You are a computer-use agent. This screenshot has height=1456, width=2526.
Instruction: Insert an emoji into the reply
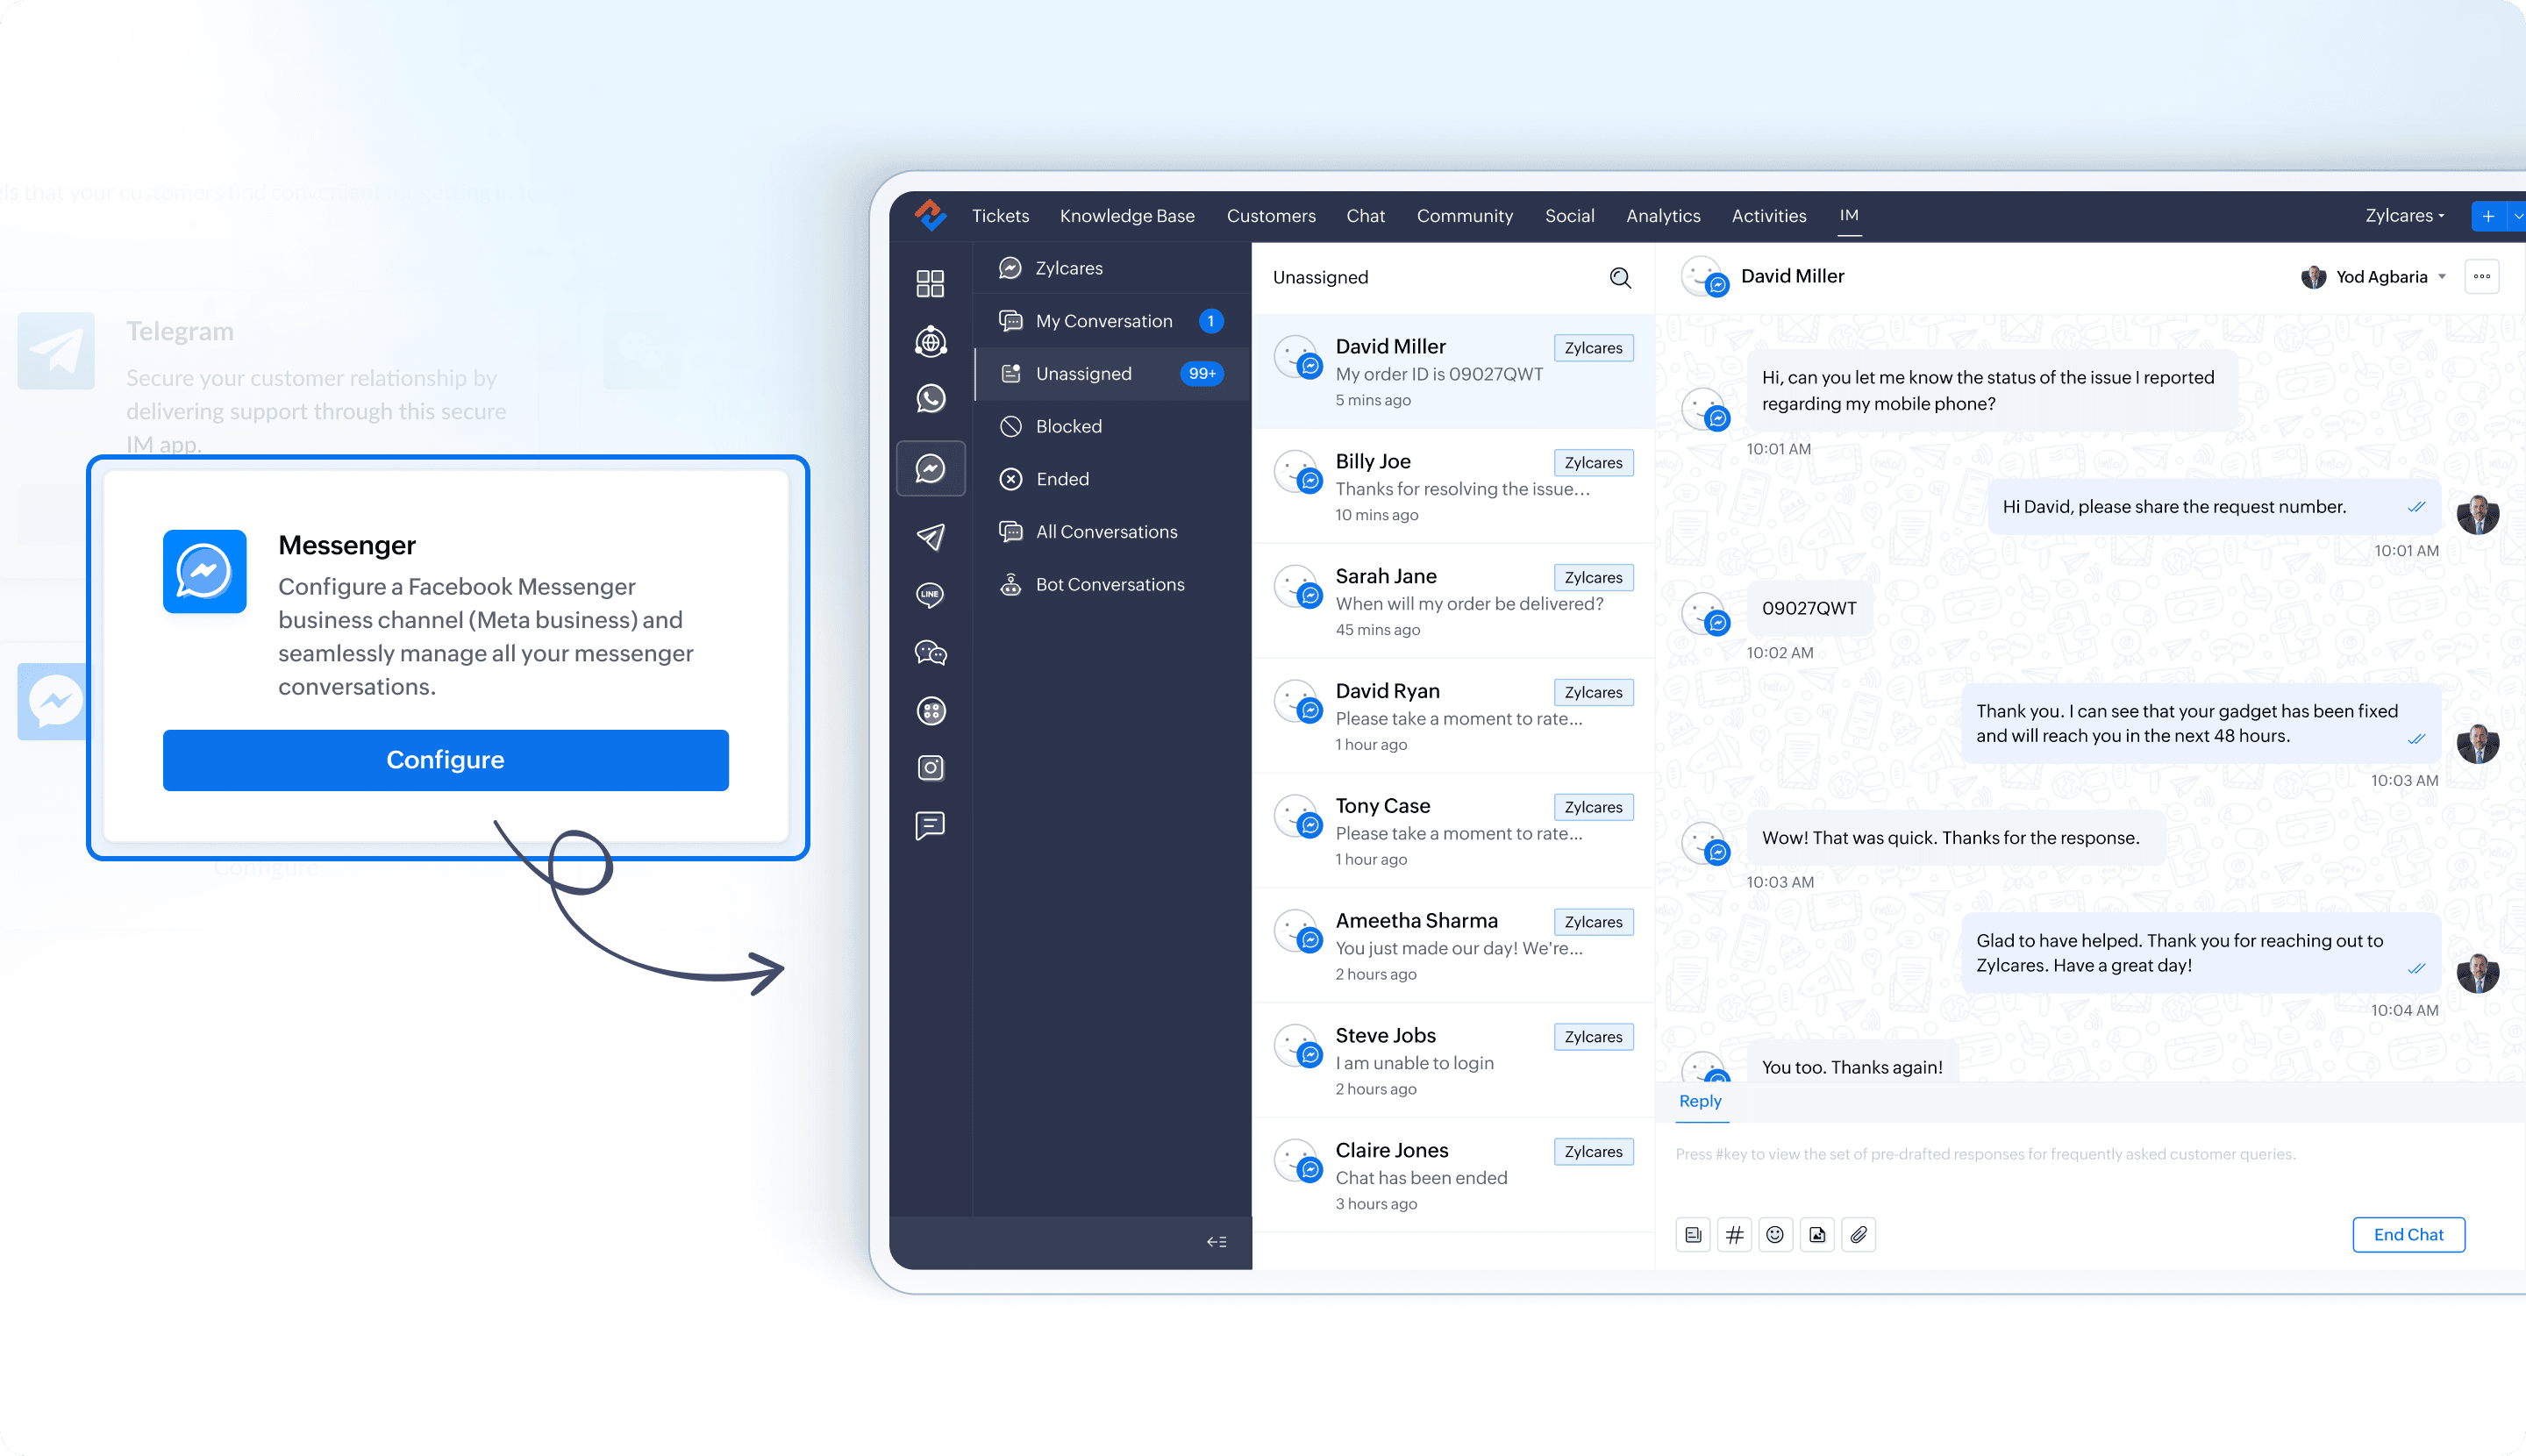tap(1775, 1235)
